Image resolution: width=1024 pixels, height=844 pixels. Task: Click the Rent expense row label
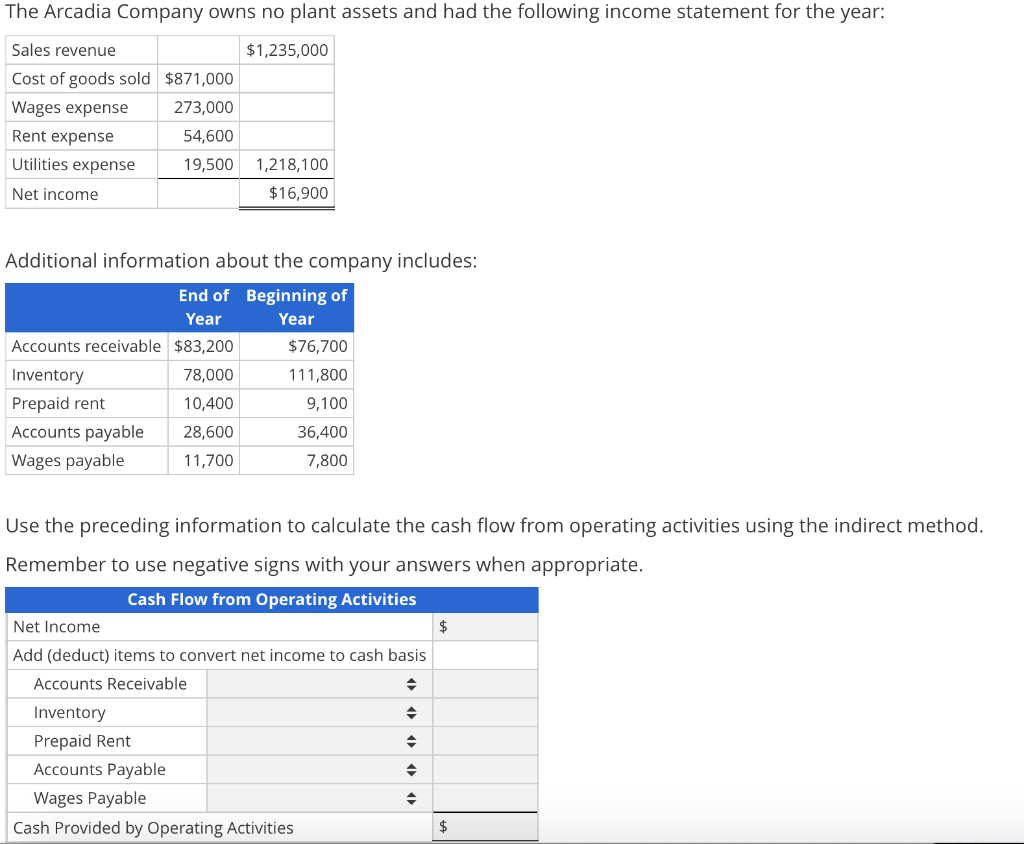[x=63, y=136]
